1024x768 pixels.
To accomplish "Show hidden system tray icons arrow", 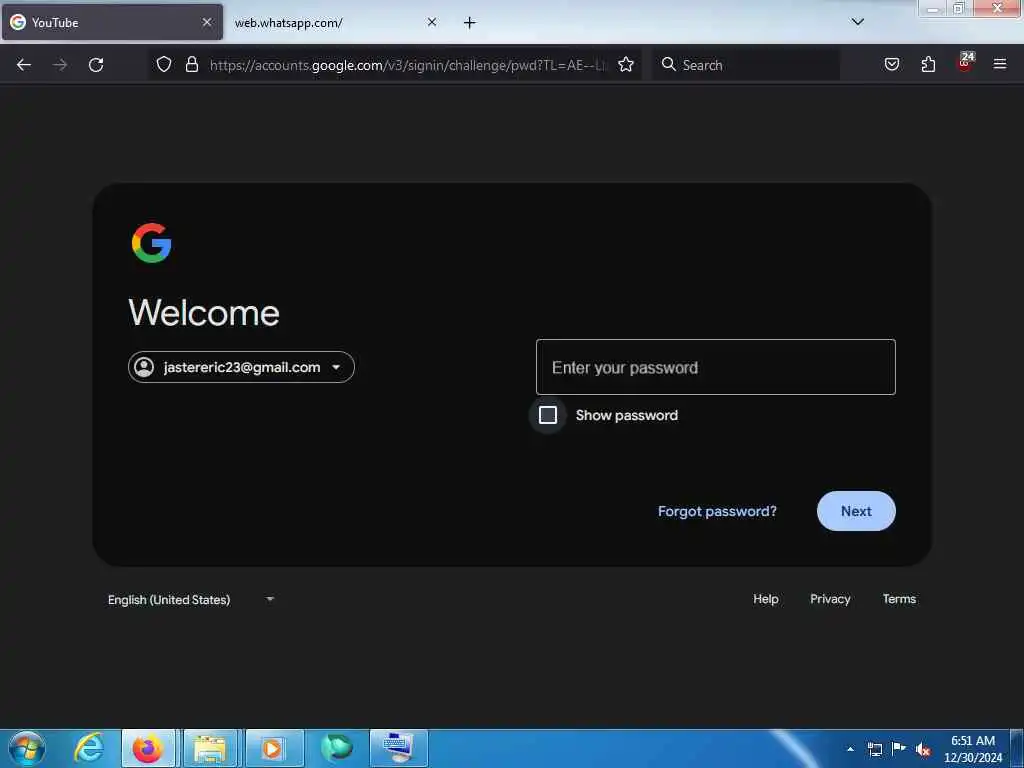I will coord(850,749).
